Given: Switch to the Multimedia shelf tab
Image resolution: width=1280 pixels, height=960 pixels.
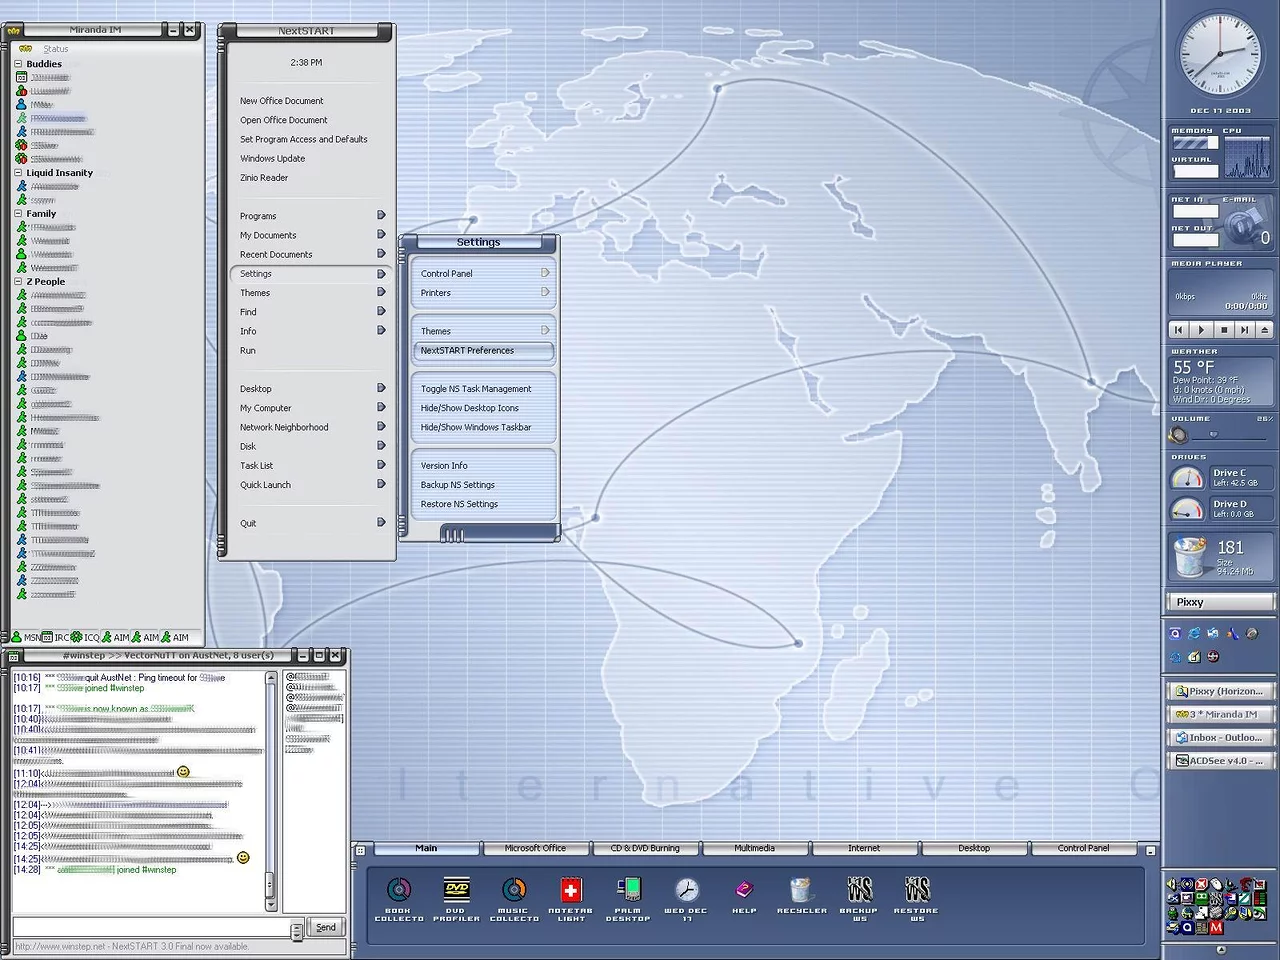Looking at the screenshot, I should pos(754,848).
